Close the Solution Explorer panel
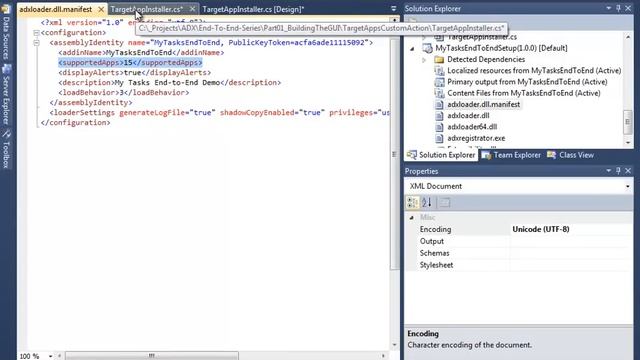 [628, 8]
